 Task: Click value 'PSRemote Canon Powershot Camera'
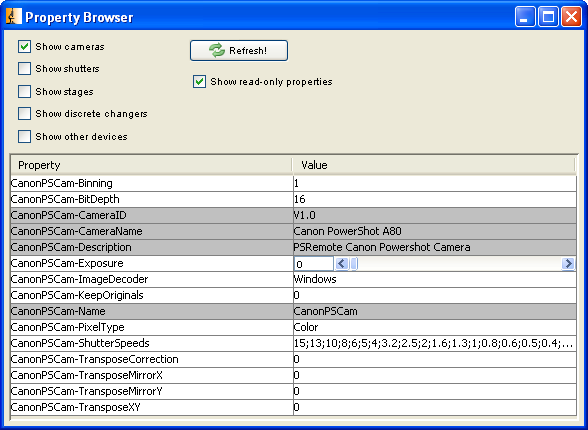(x=435, y=247)
